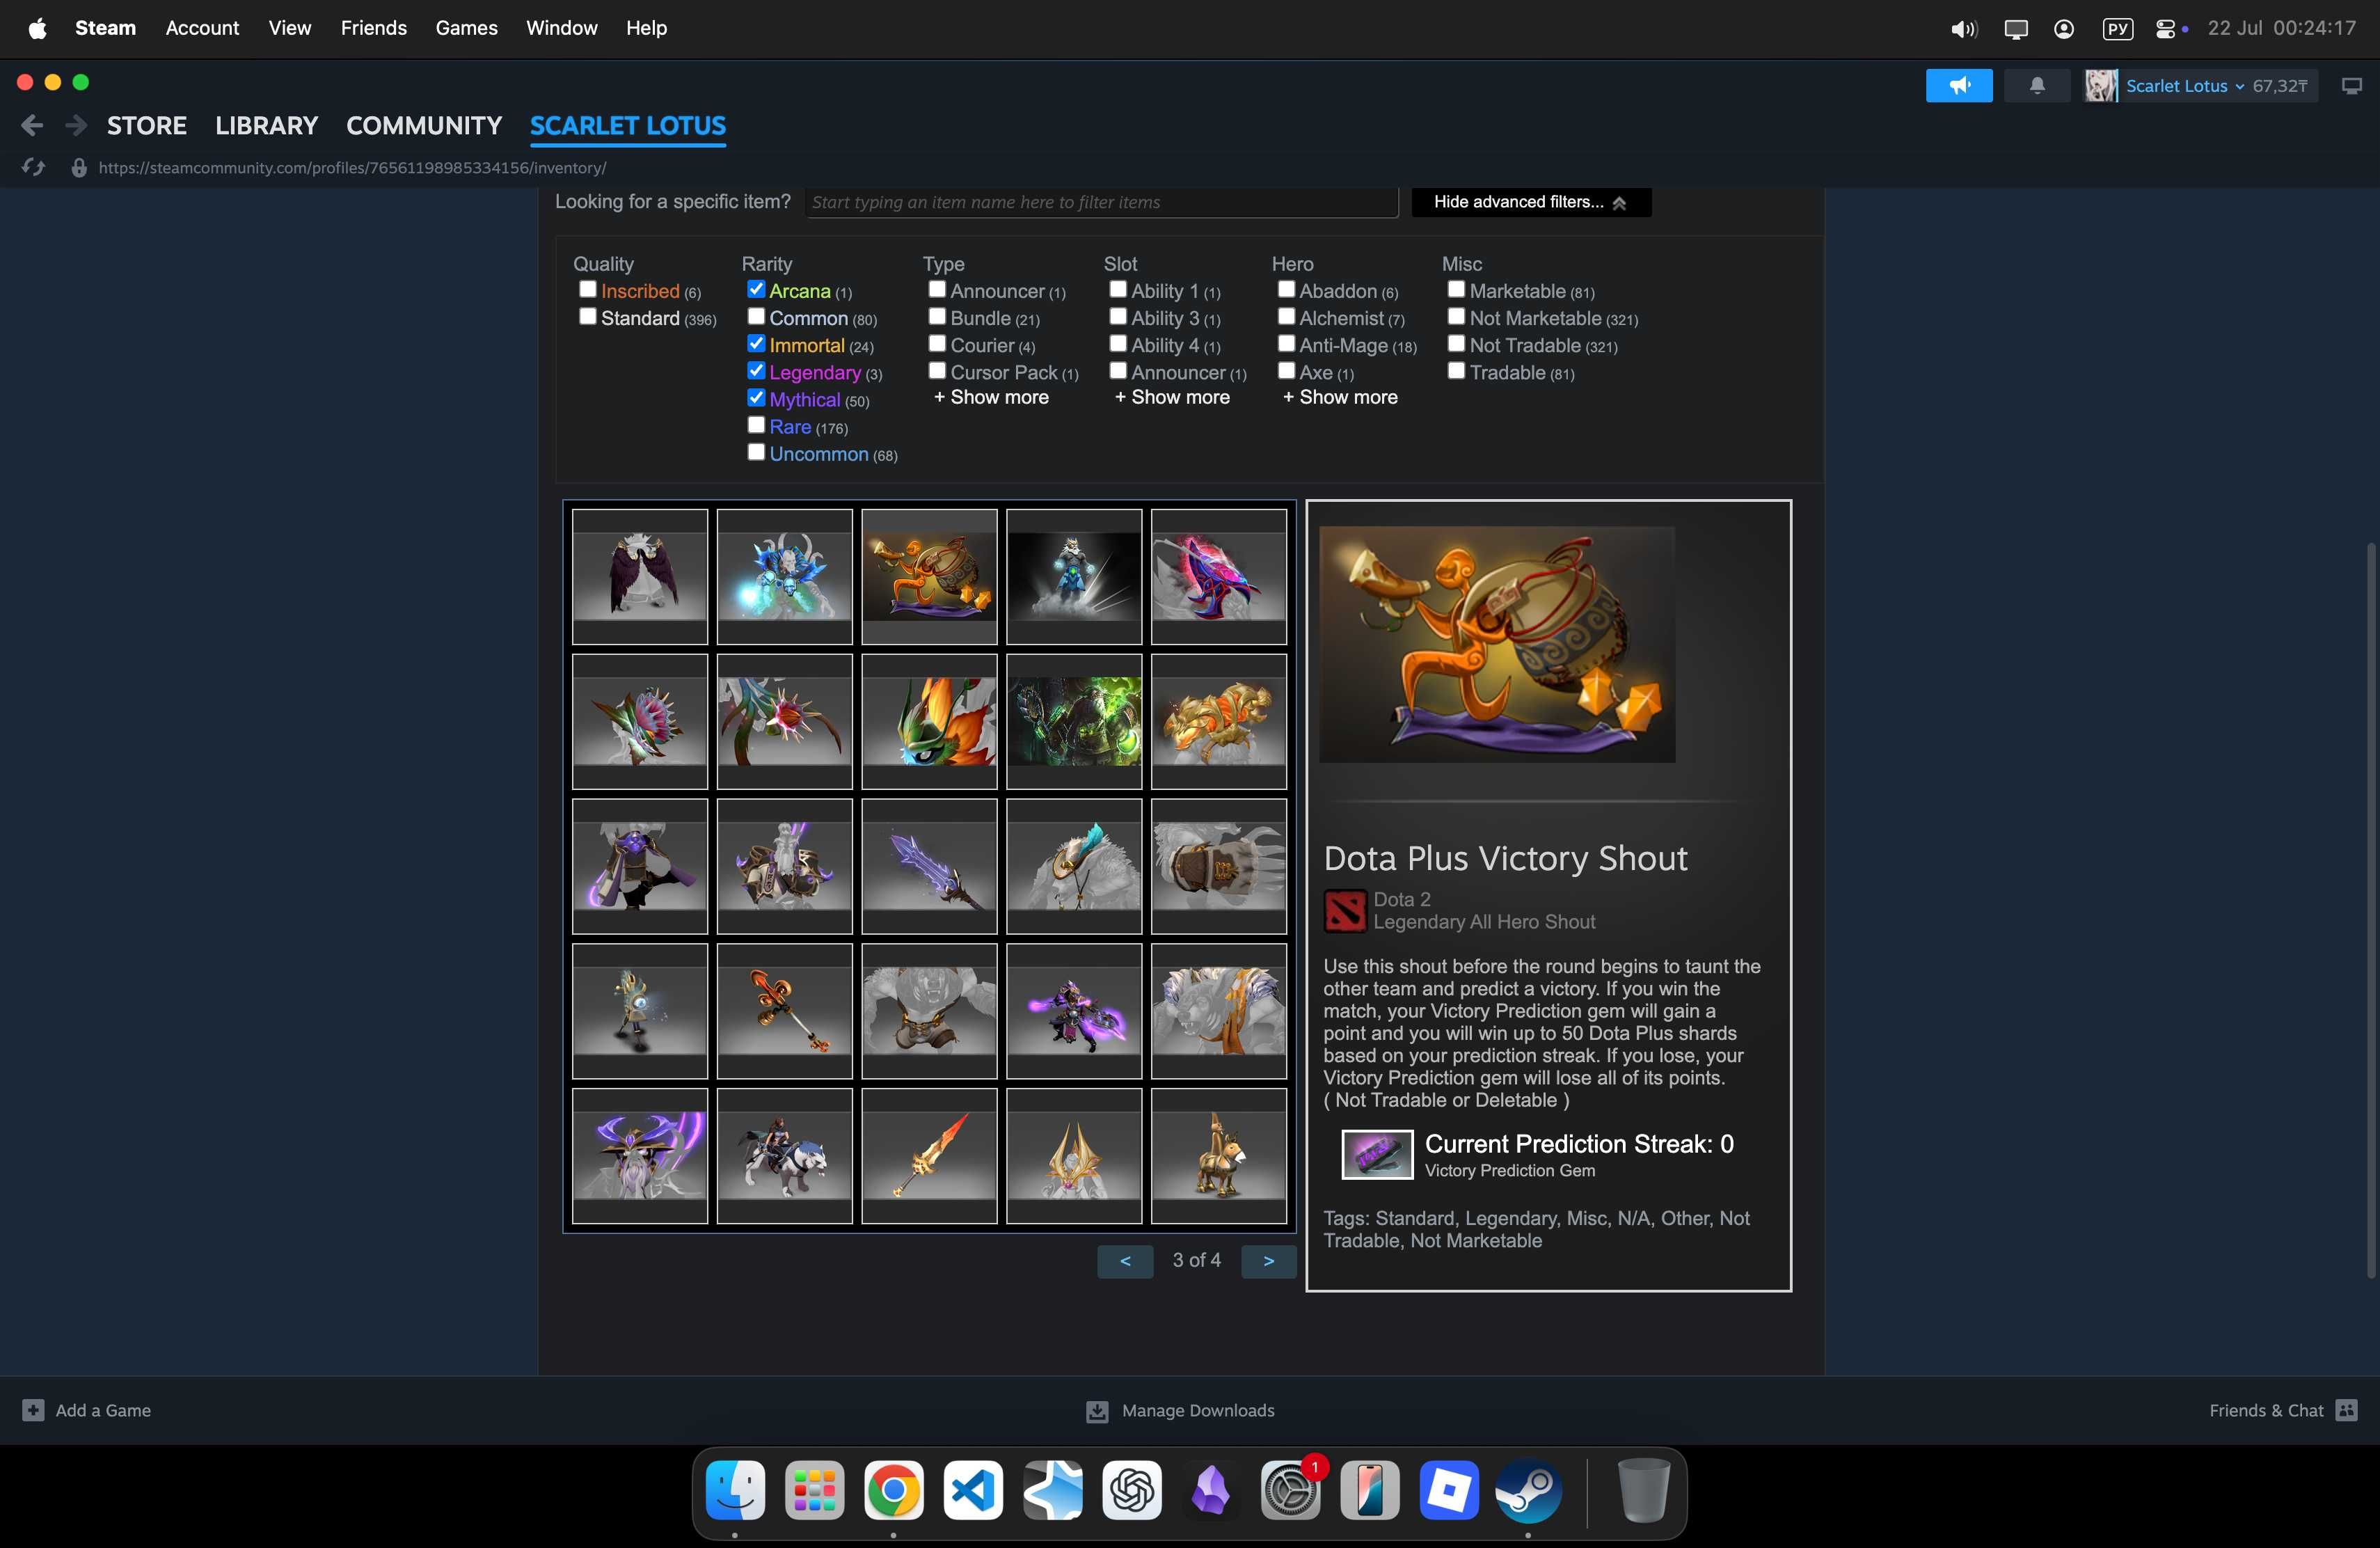This screenshot has width=2380, height=1548.
Task: Go to the LIBRARY tab
Action: [x=266, y=126]
